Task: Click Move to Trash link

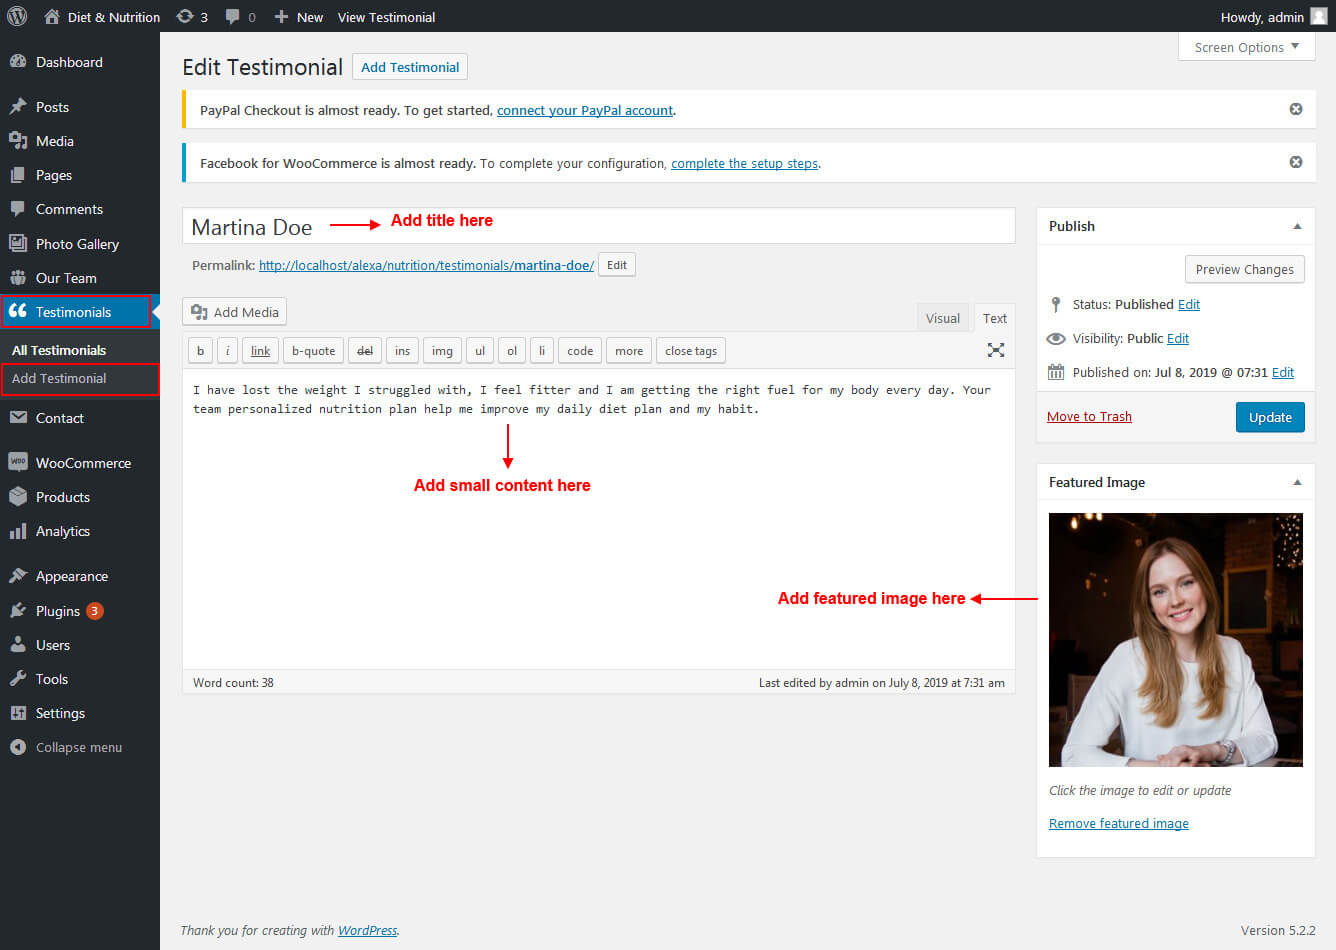Action: point(1089,416)
